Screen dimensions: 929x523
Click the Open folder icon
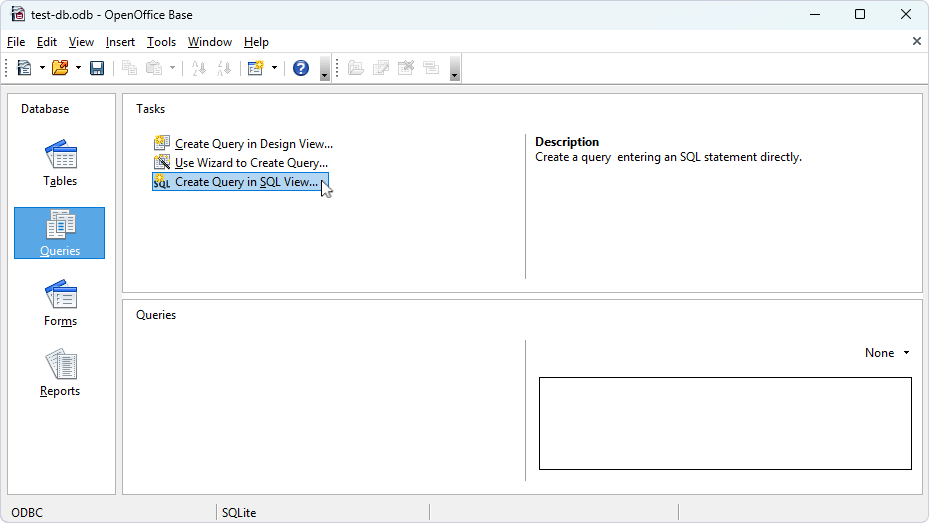(x=60, y=68)
